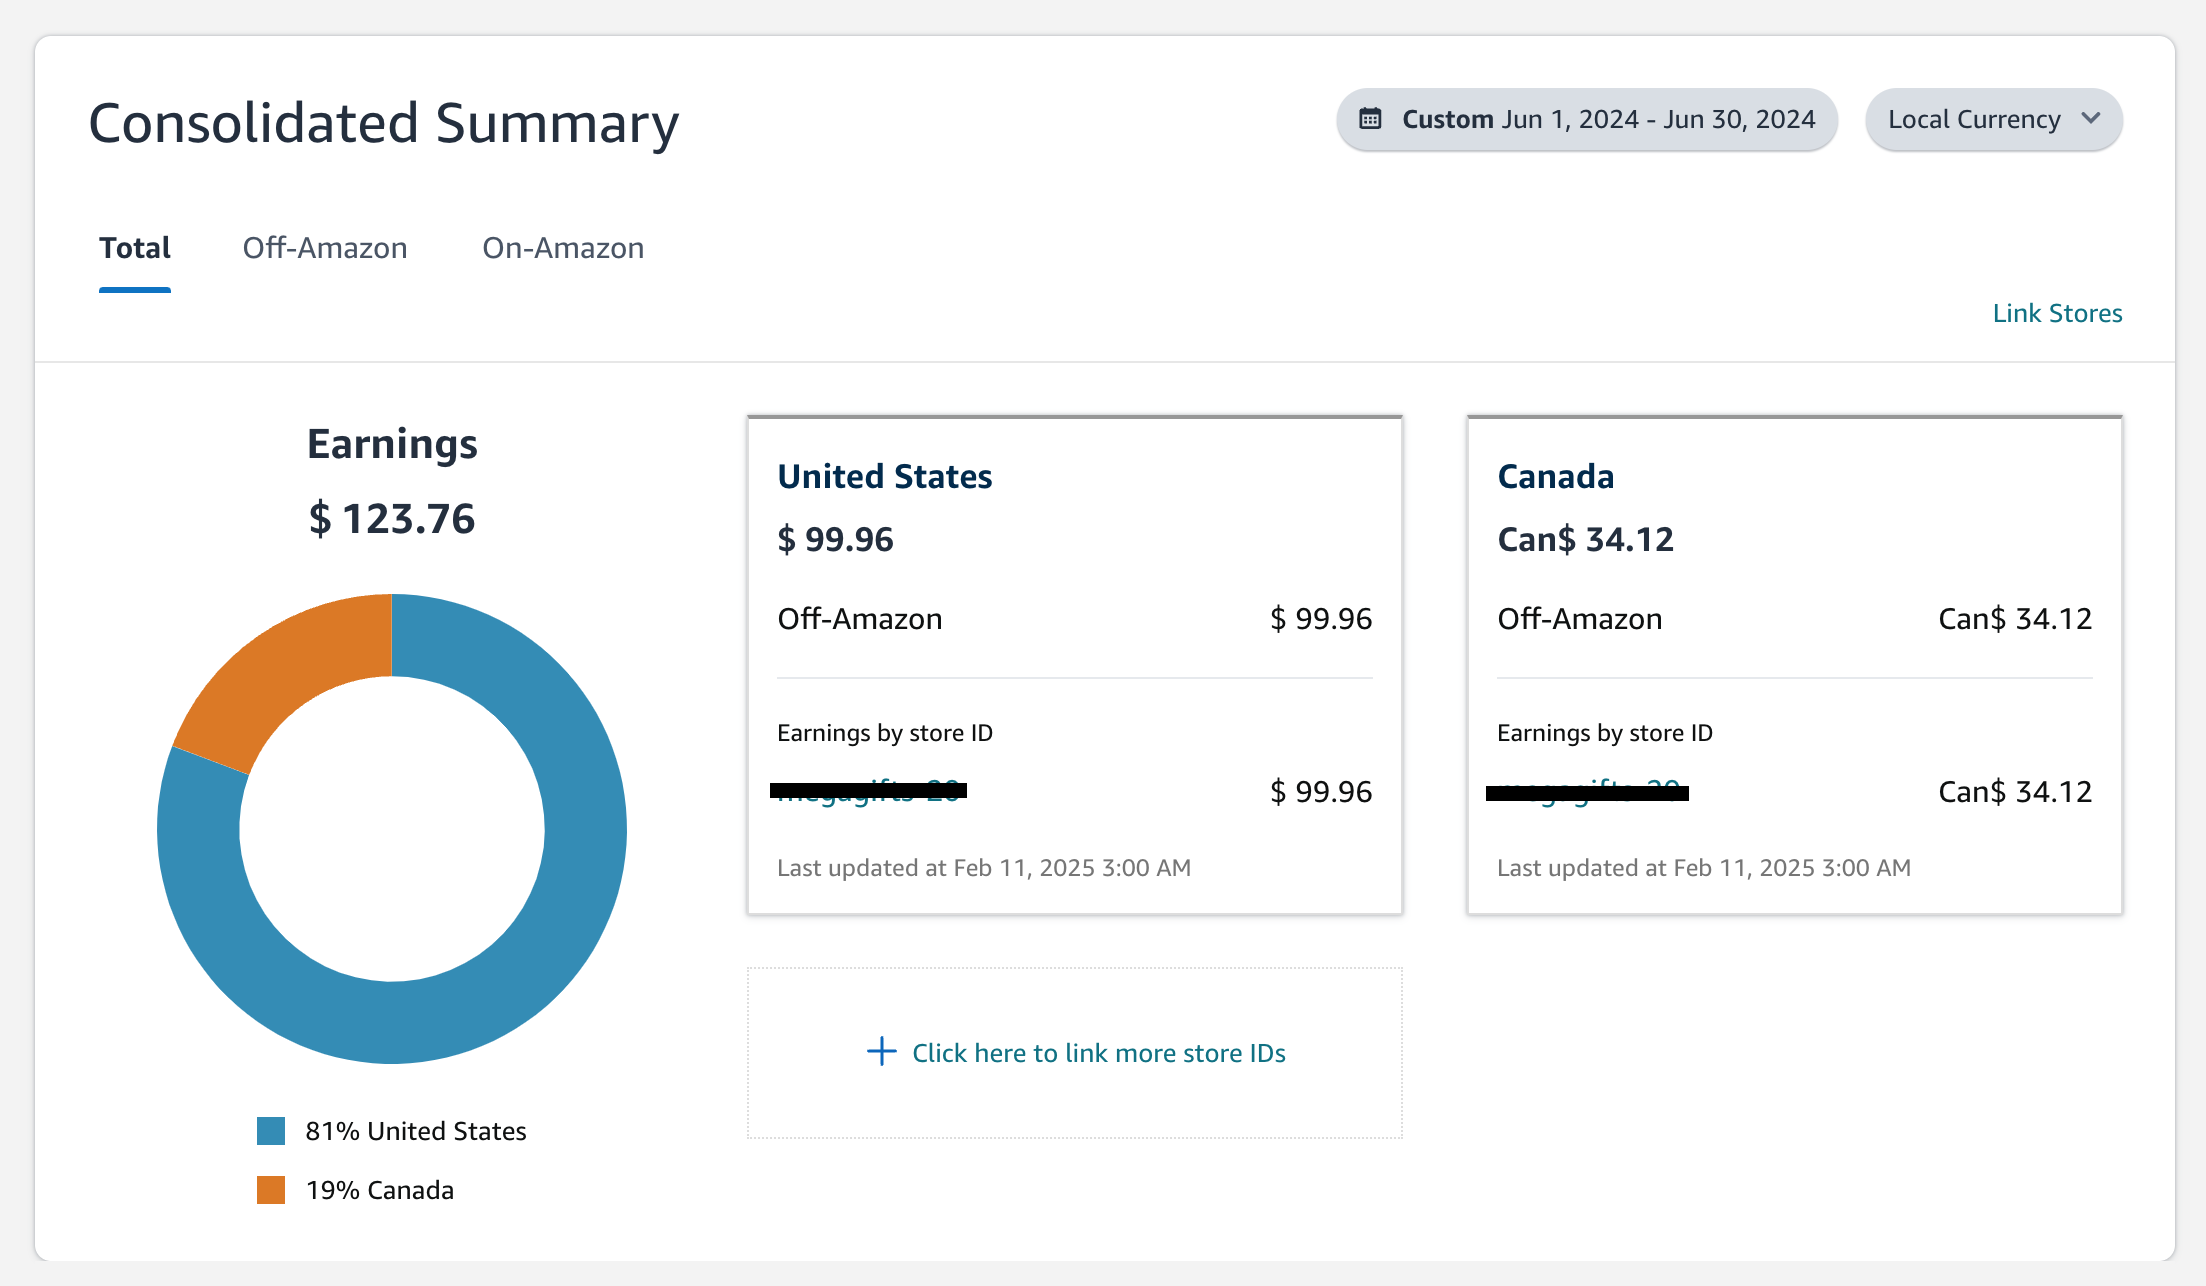This screenshot has height=1286, width=2206.
Task: Switch to the Total tab
Action: 135,248
